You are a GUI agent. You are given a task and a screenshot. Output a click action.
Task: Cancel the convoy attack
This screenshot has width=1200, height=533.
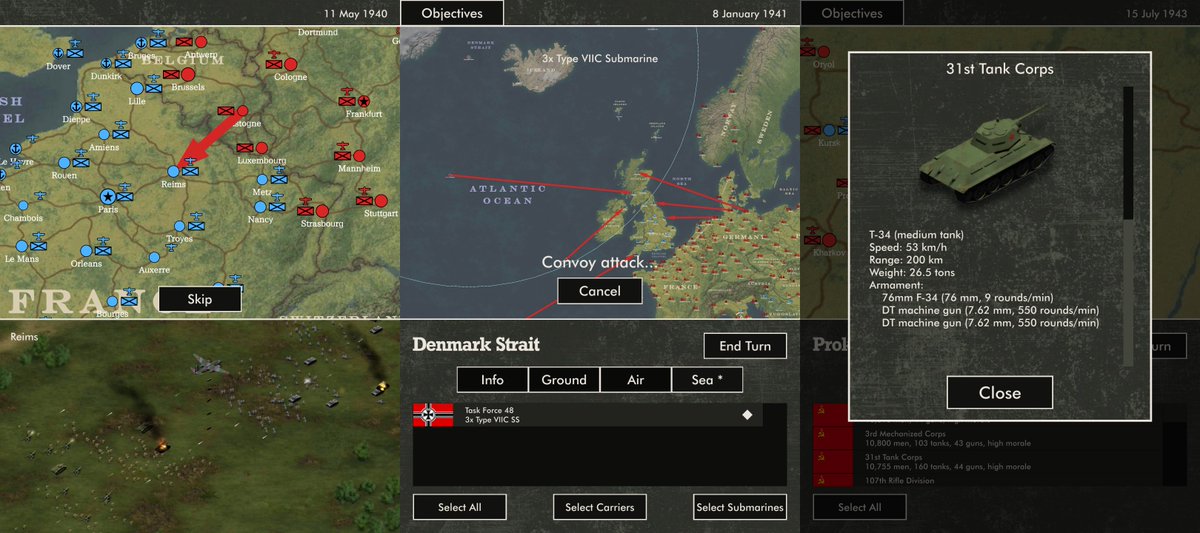click(x=599, y=291)
